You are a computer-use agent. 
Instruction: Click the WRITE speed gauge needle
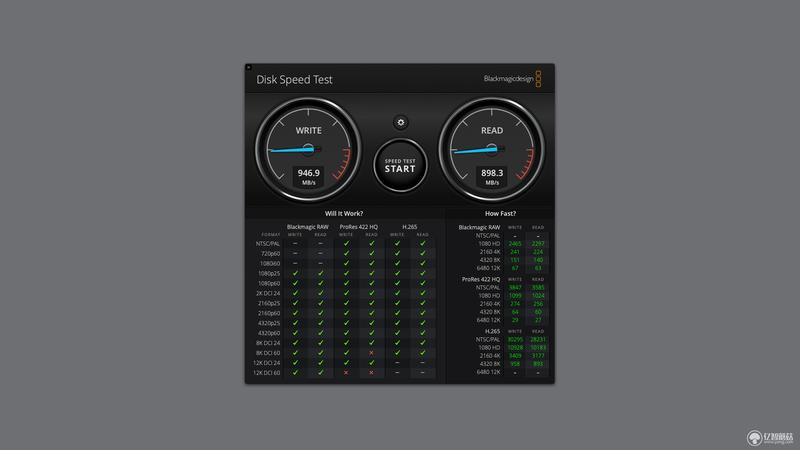coord(292,150)
